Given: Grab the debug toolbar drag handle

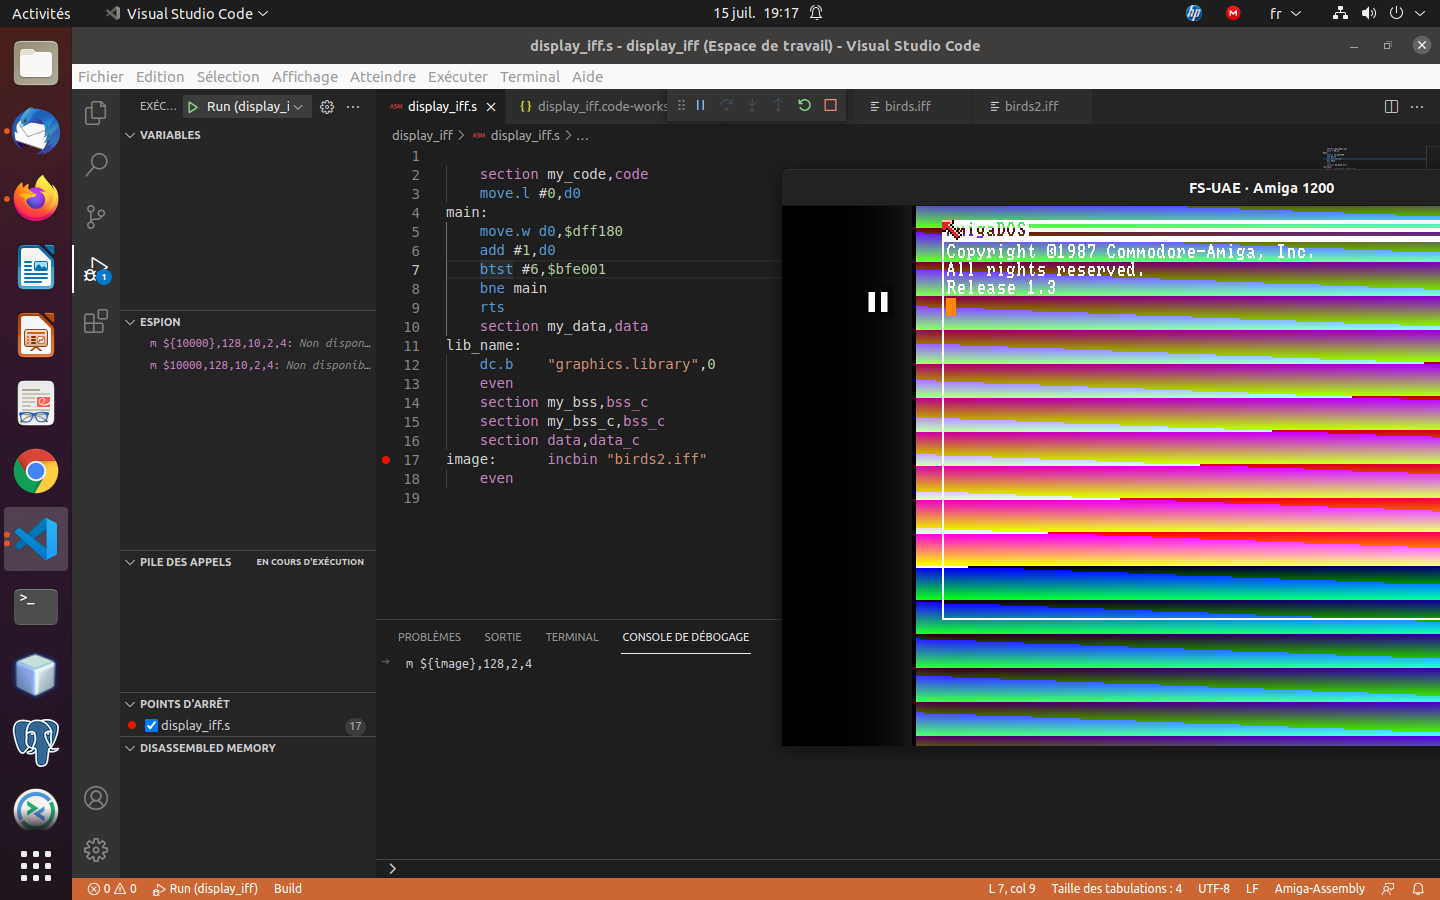Looking at the screenshot, I should point(681,105).
